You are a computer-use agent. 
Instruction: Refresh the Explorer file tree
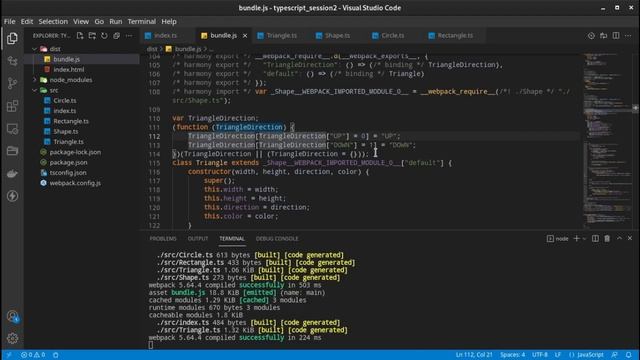tap(104, 36)
